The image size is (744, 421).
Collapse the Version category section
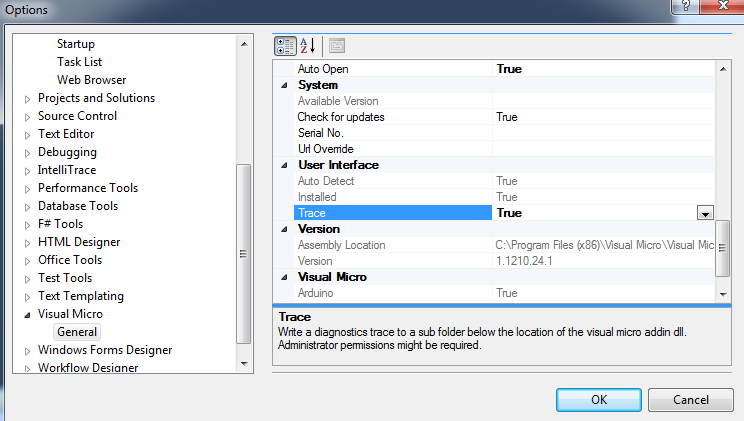tap(284, 229)
